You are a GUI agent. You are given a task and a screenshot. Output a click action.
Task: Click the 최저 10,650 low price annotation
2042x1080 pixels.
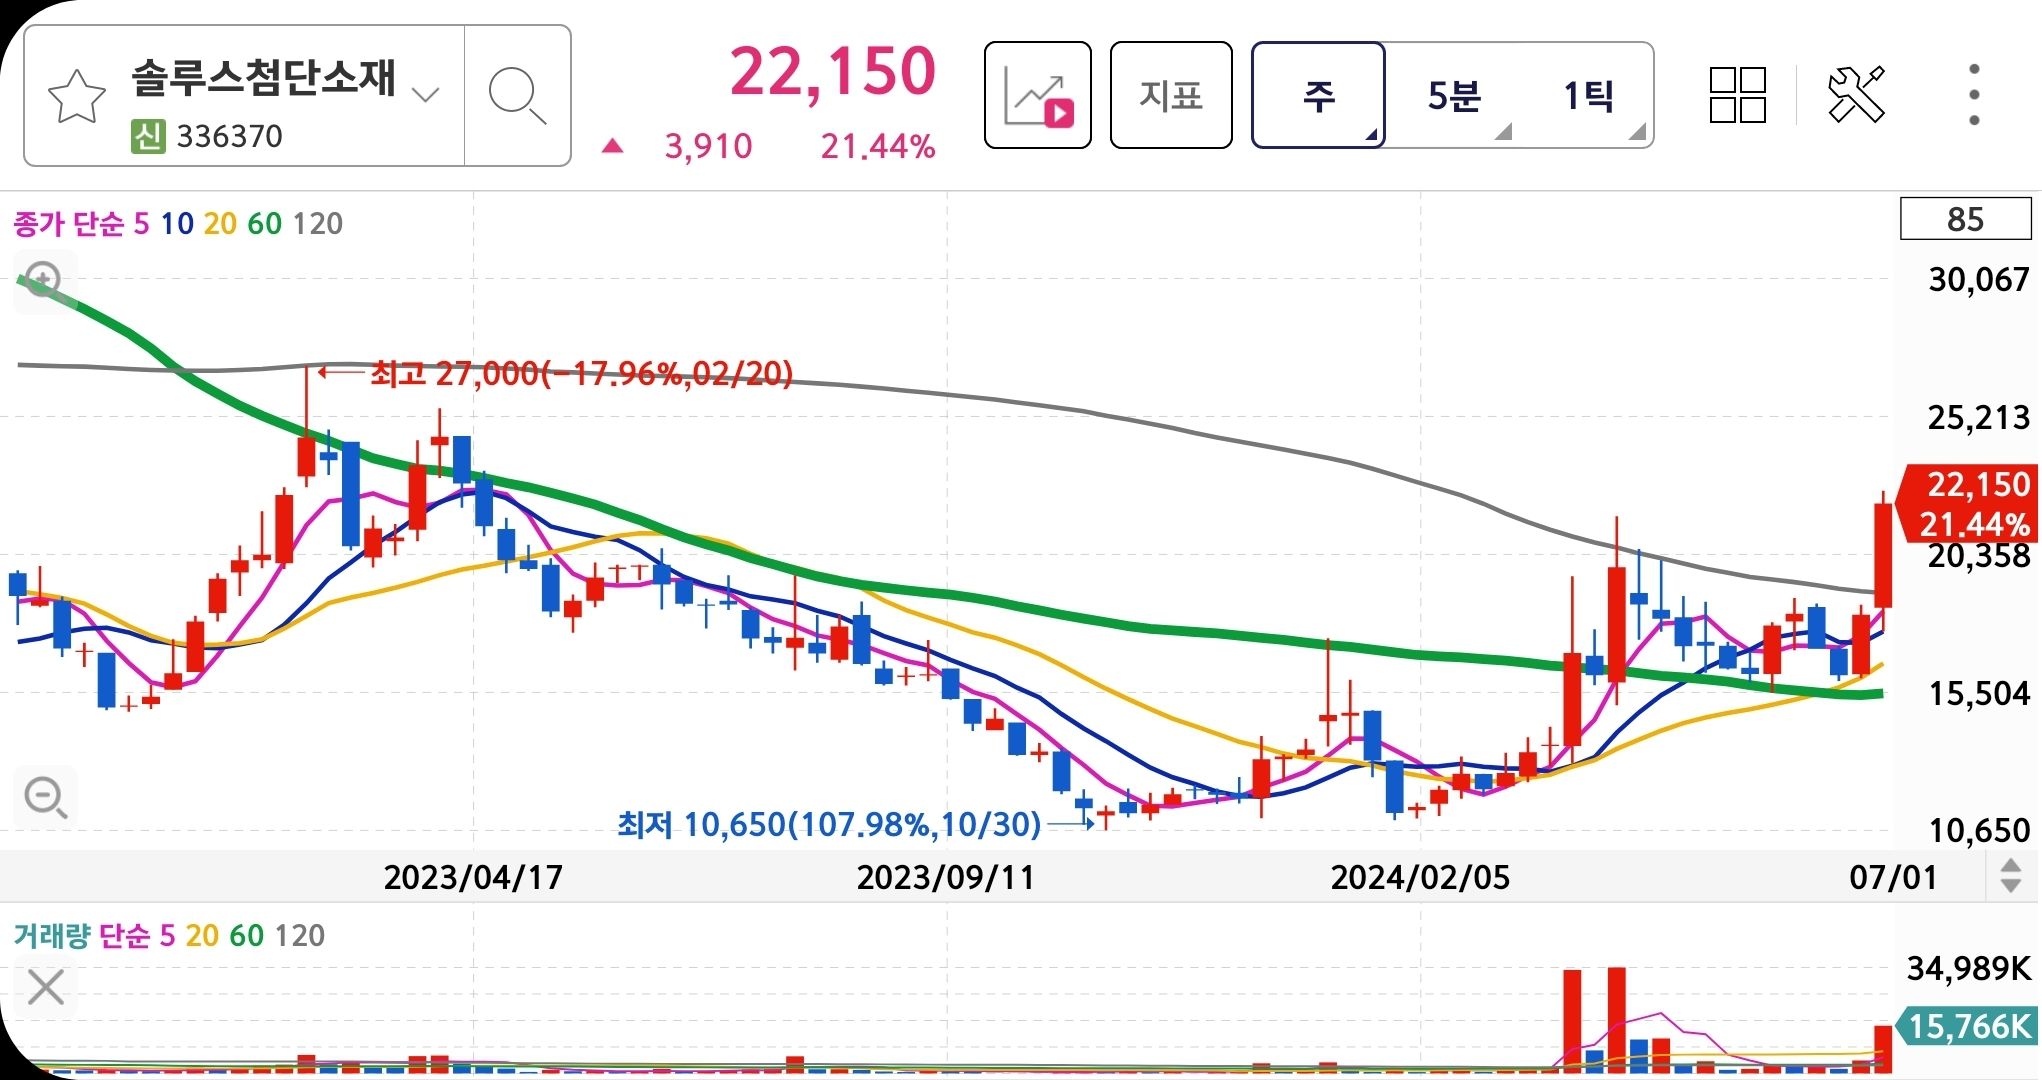click(x=829, y=824)
